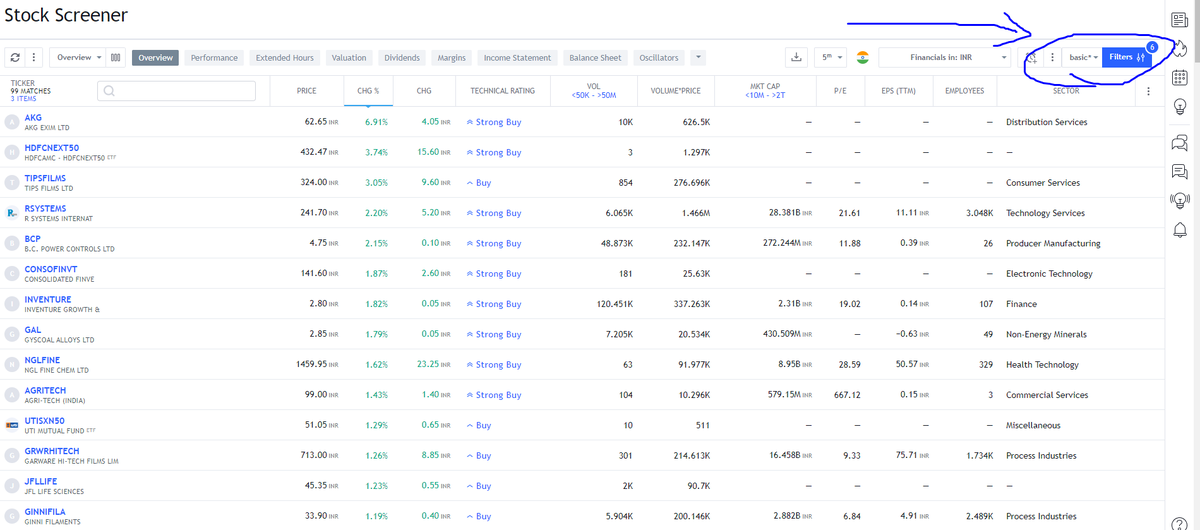Open the basic* screen preset dropdown
The width and height of the screenshot is (1200, 530).
[x=1083, y=58]
